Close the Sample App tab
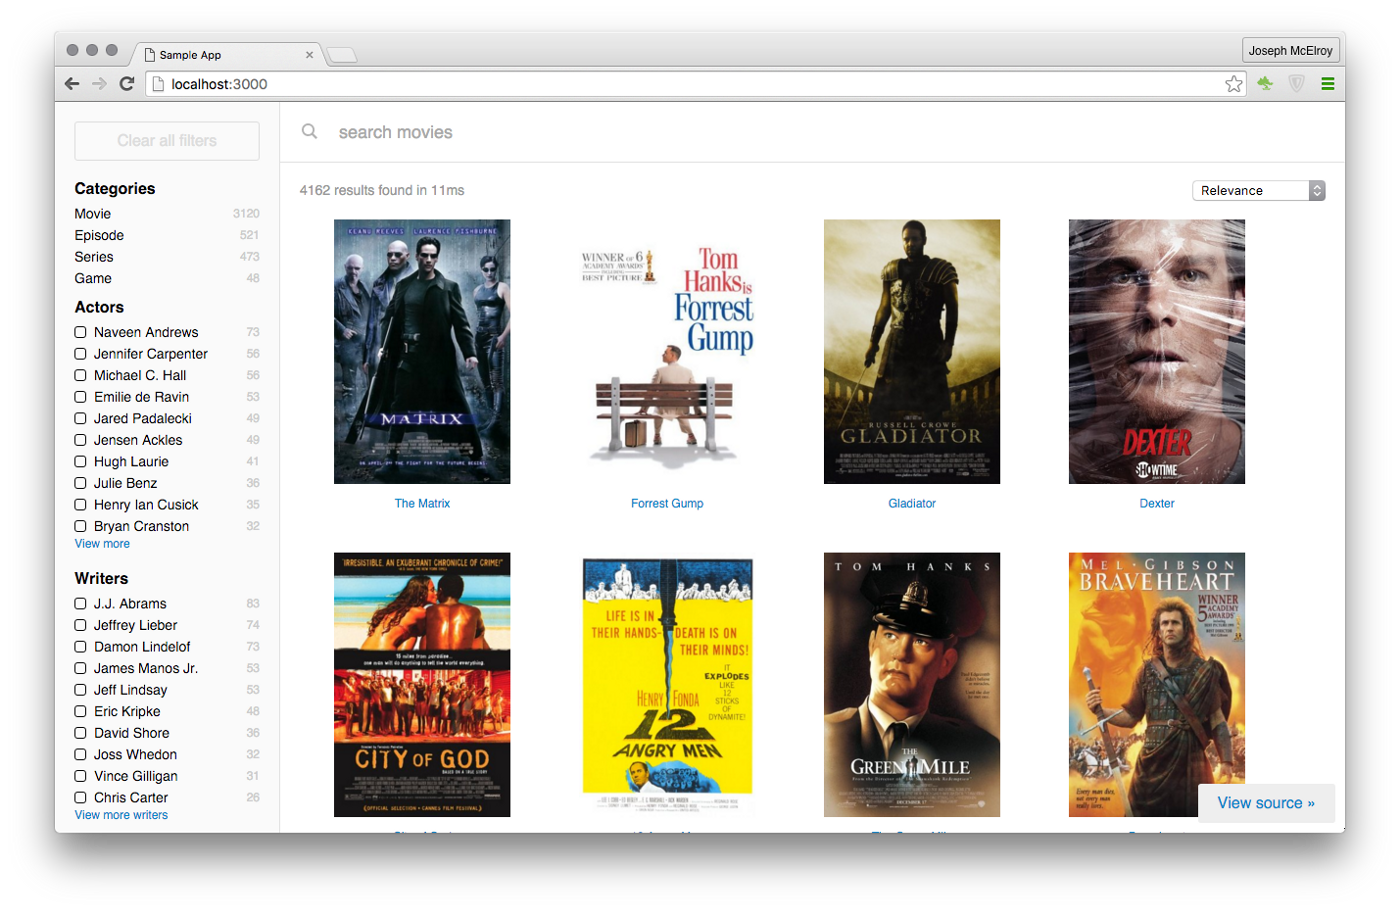1400x911 pixels. pyautogui.click(x=309, y=55)
